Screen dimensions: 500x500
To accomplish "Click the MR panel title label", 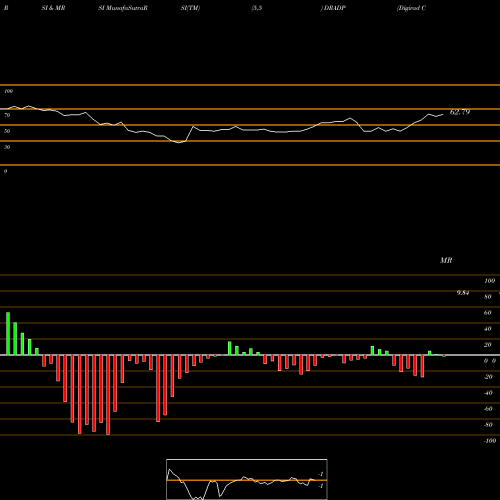I will pos(446,260).
